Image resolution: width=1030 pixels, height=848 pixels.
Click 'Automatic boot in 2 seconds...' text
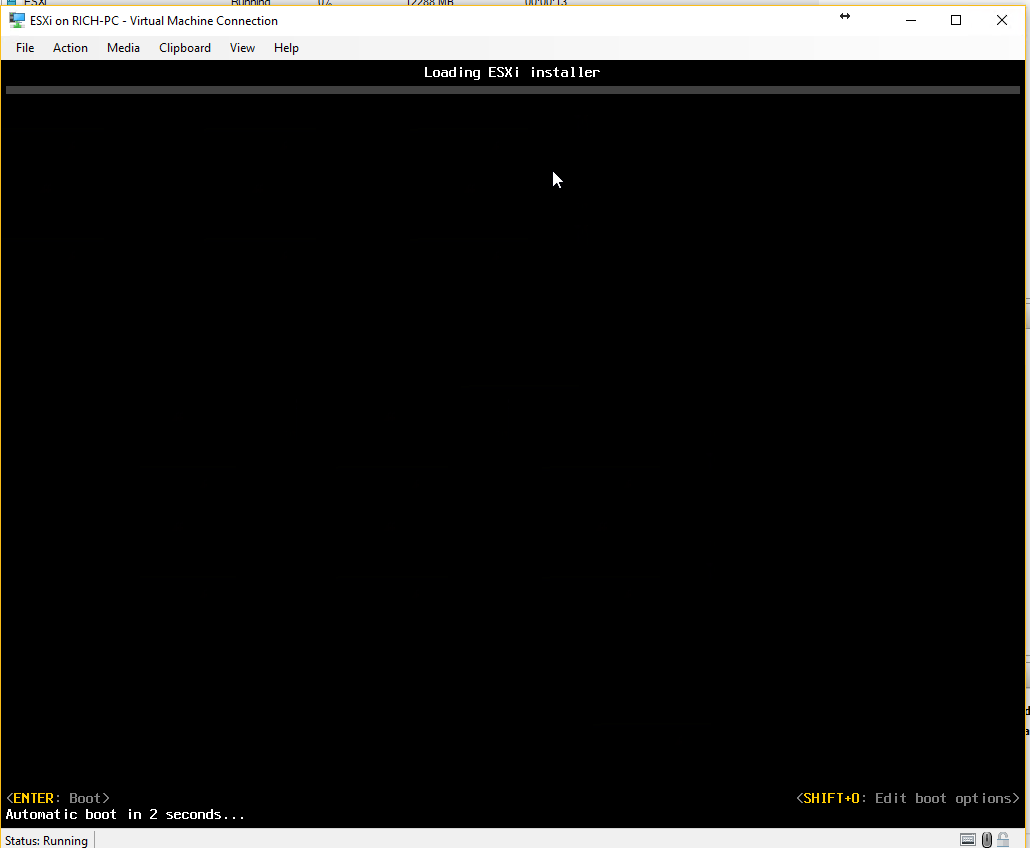[x=125, y=815]
